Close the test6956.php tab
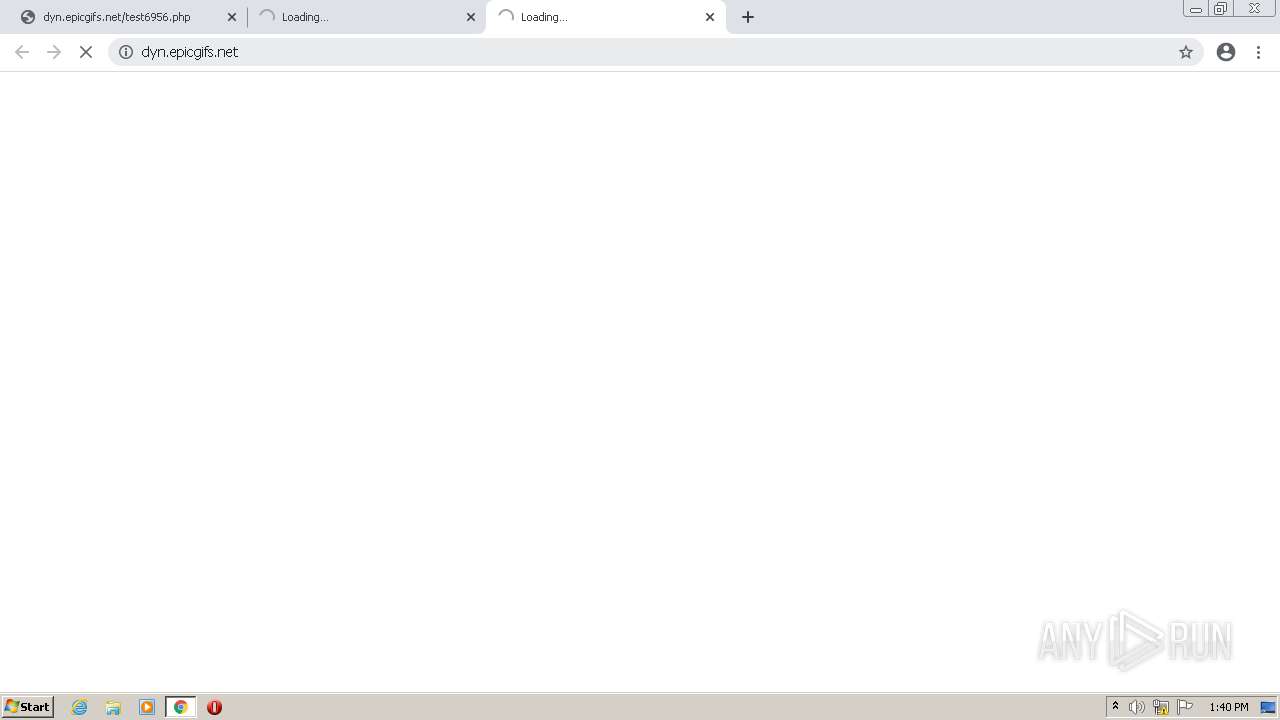Screen dimensions: 1280x720 coord(232,17)
